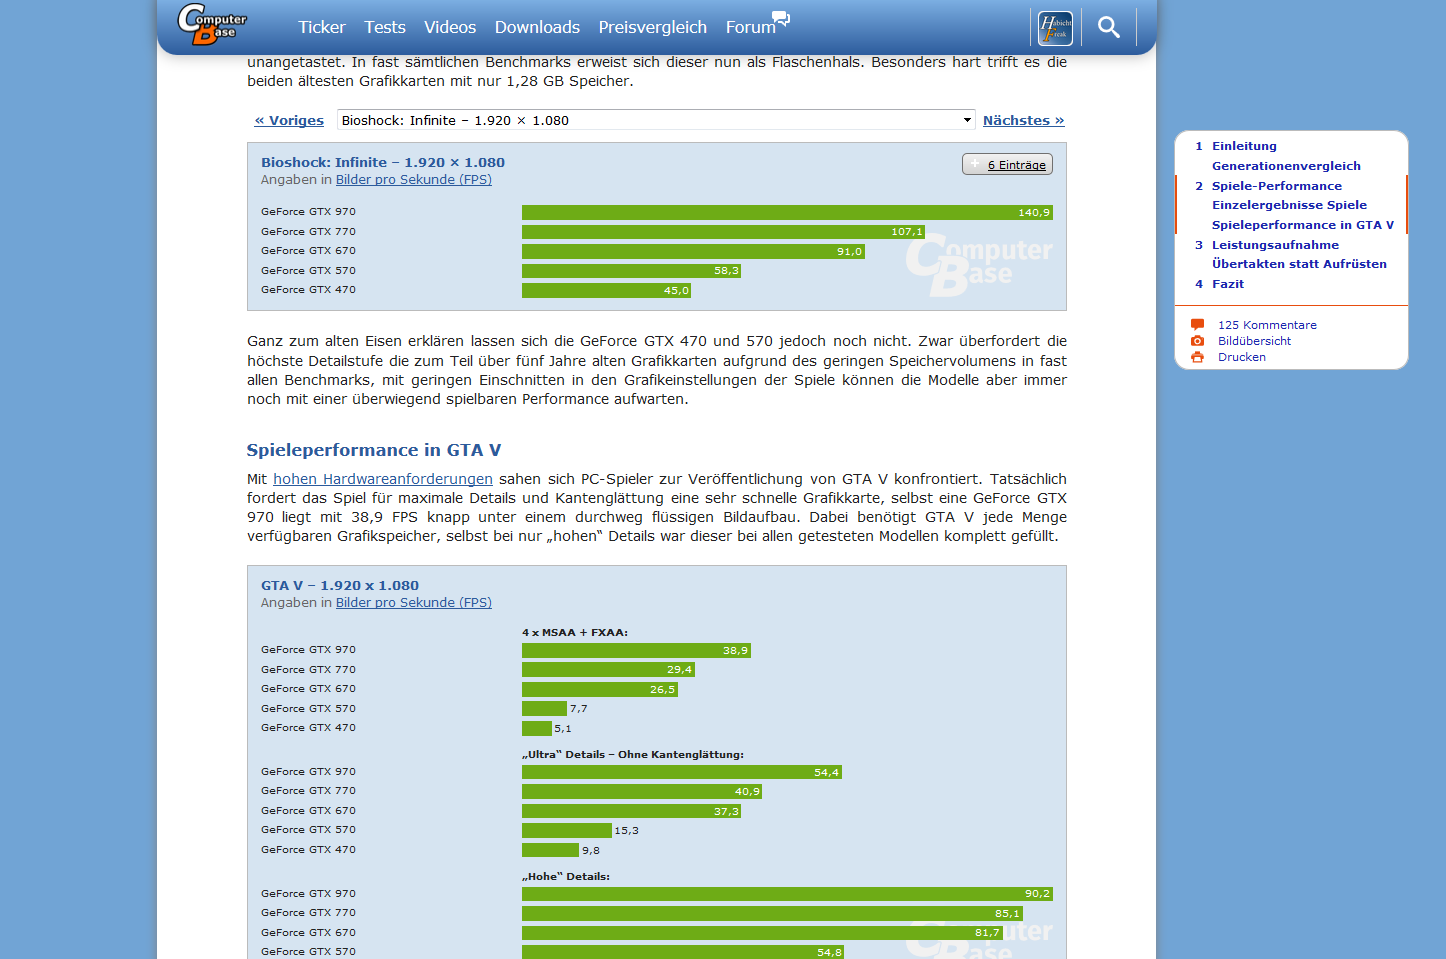Click the Ultra details bar showing 54,4
The width and height of the screenshot is (1446, 959).
coord(682,772)
